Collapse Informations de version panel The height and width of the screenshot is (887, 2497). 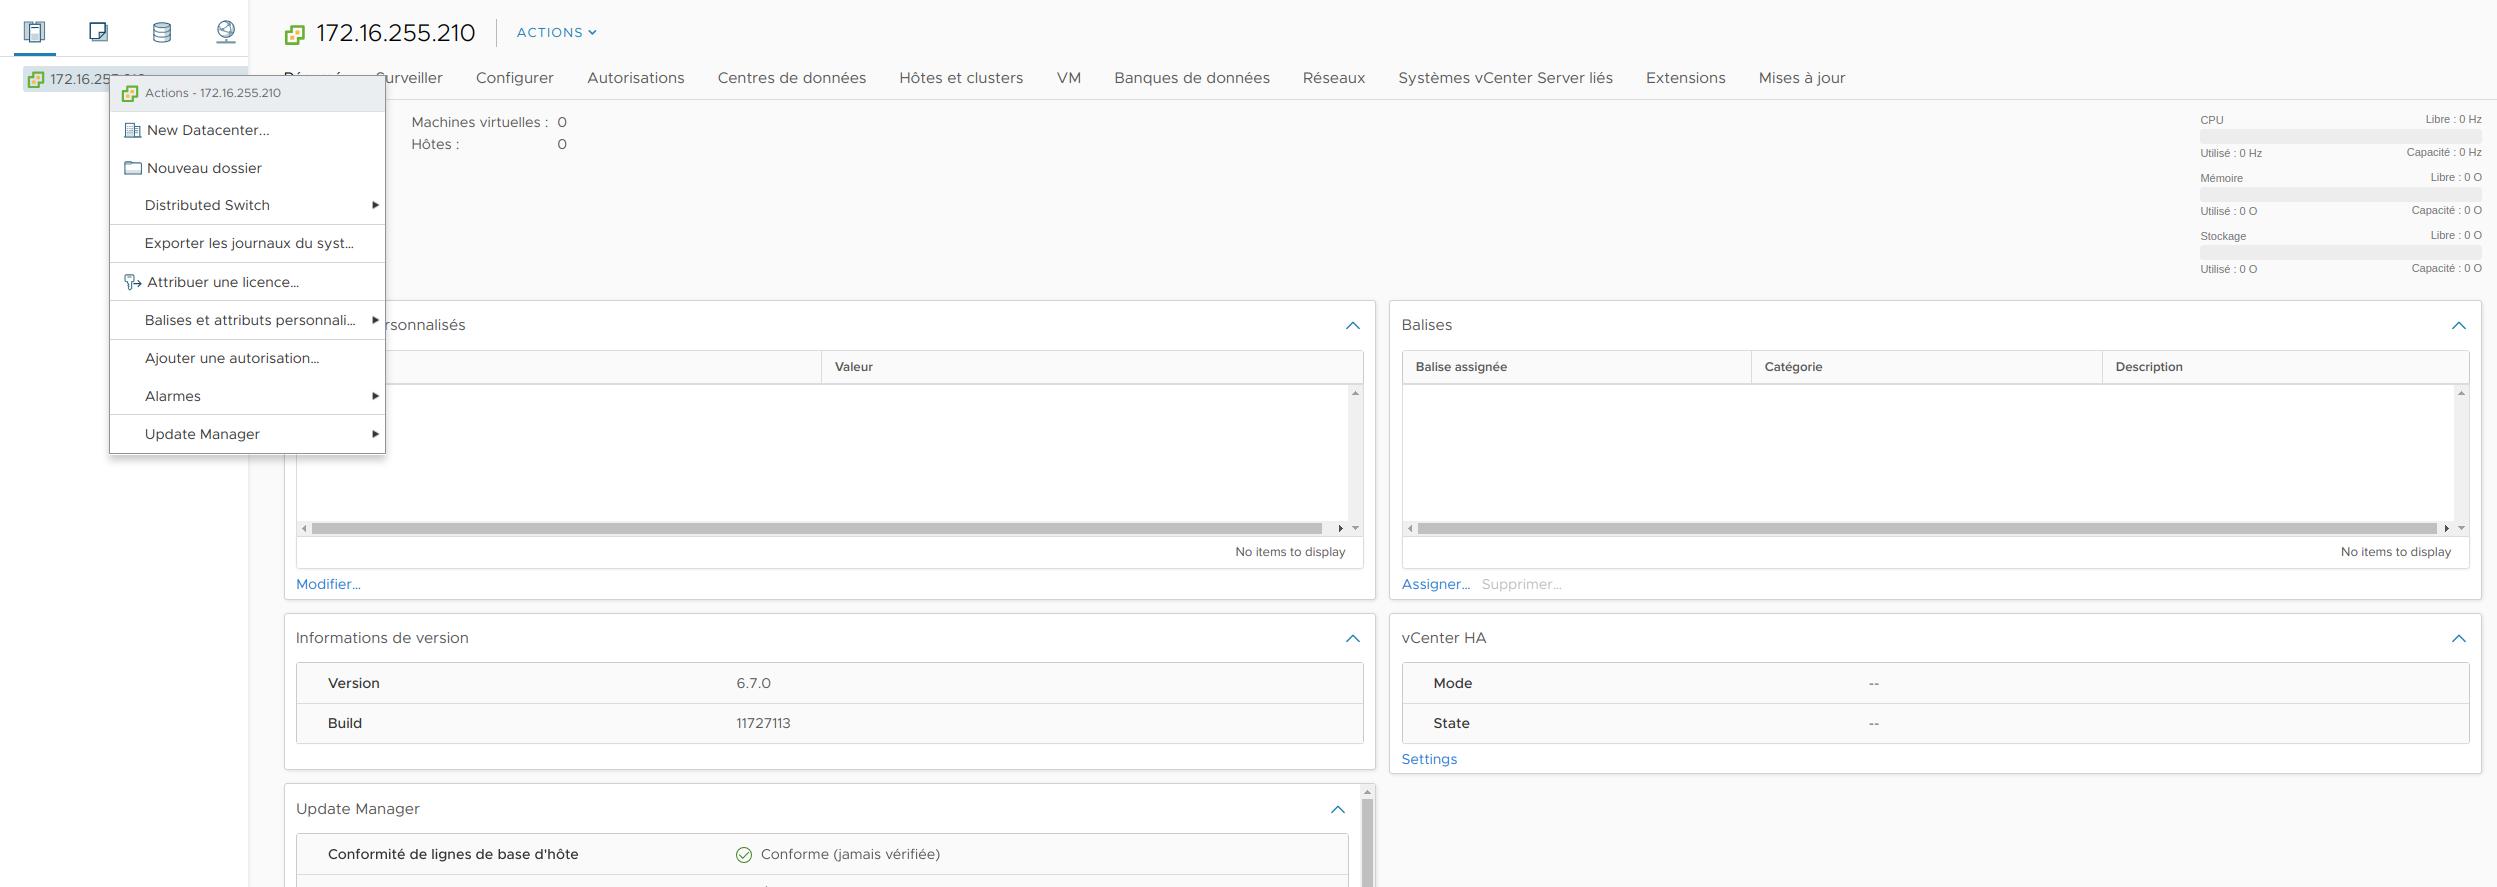click(1352, 638)
